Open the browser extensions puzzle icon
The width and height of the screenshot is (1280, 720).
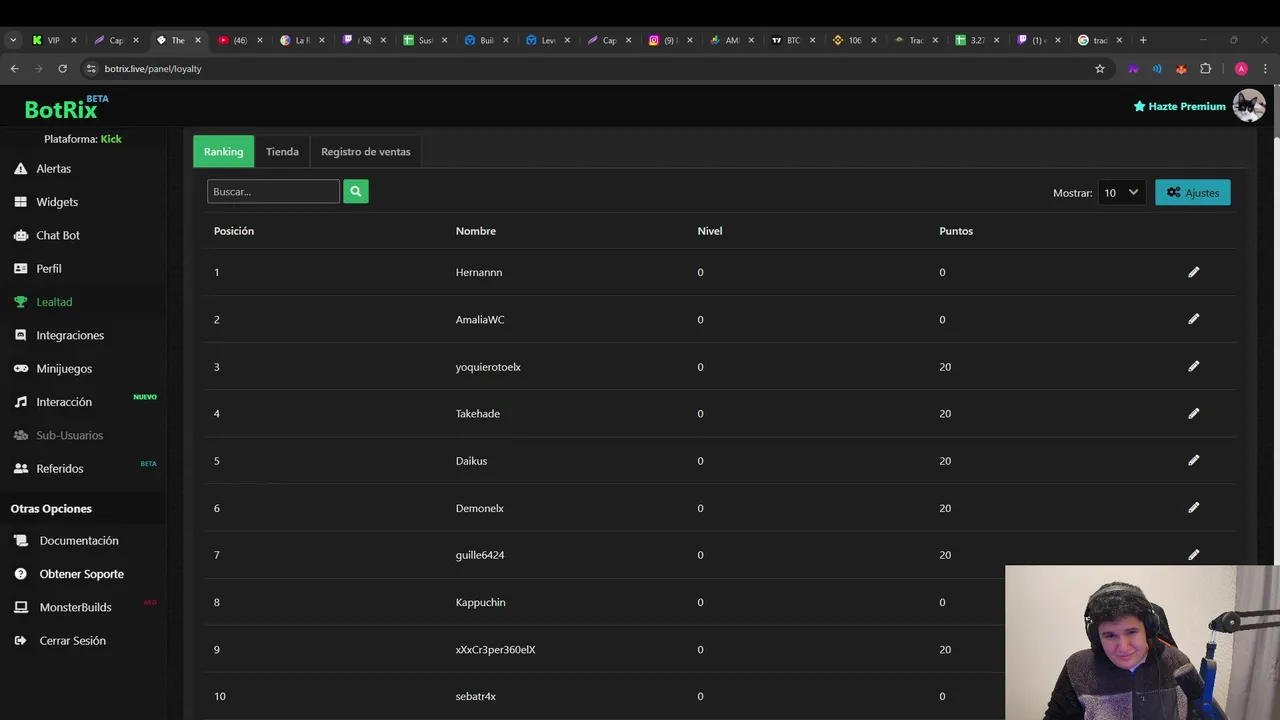click(x=1205, y=69)
